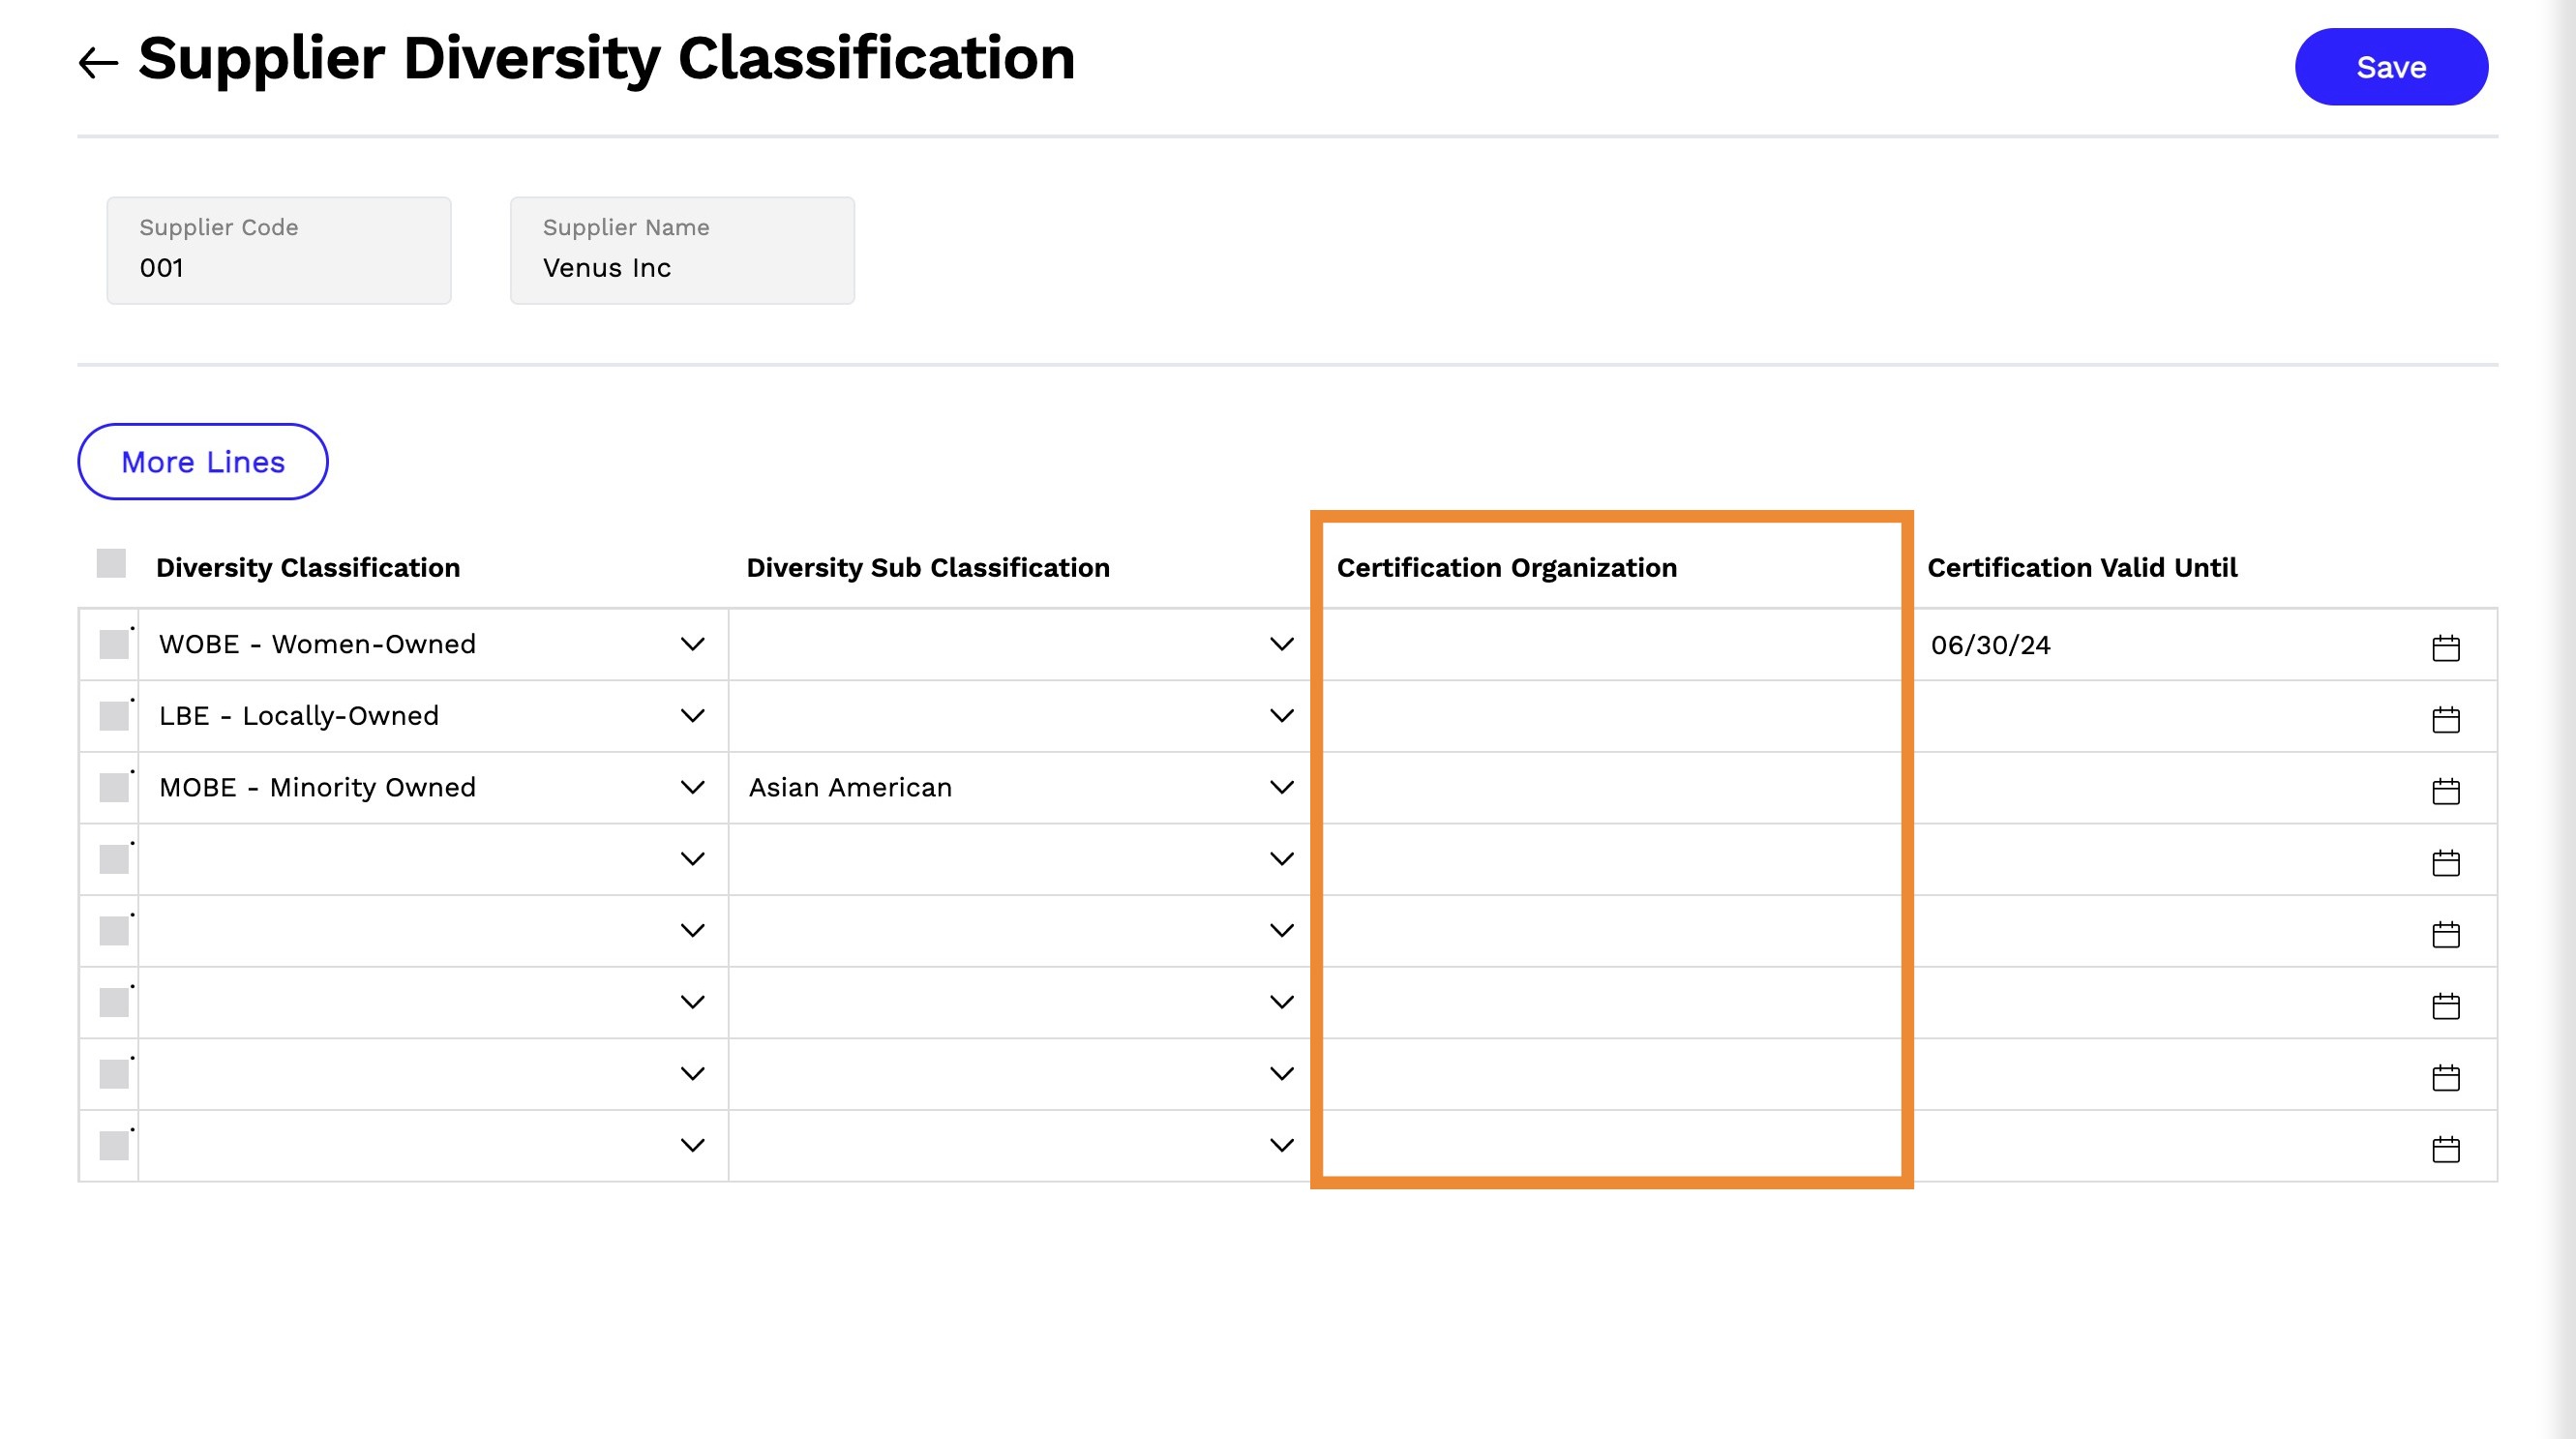Open the calendar icon in the sixth row
Screen dimensions: 2576x1439
[2445, 1005]
